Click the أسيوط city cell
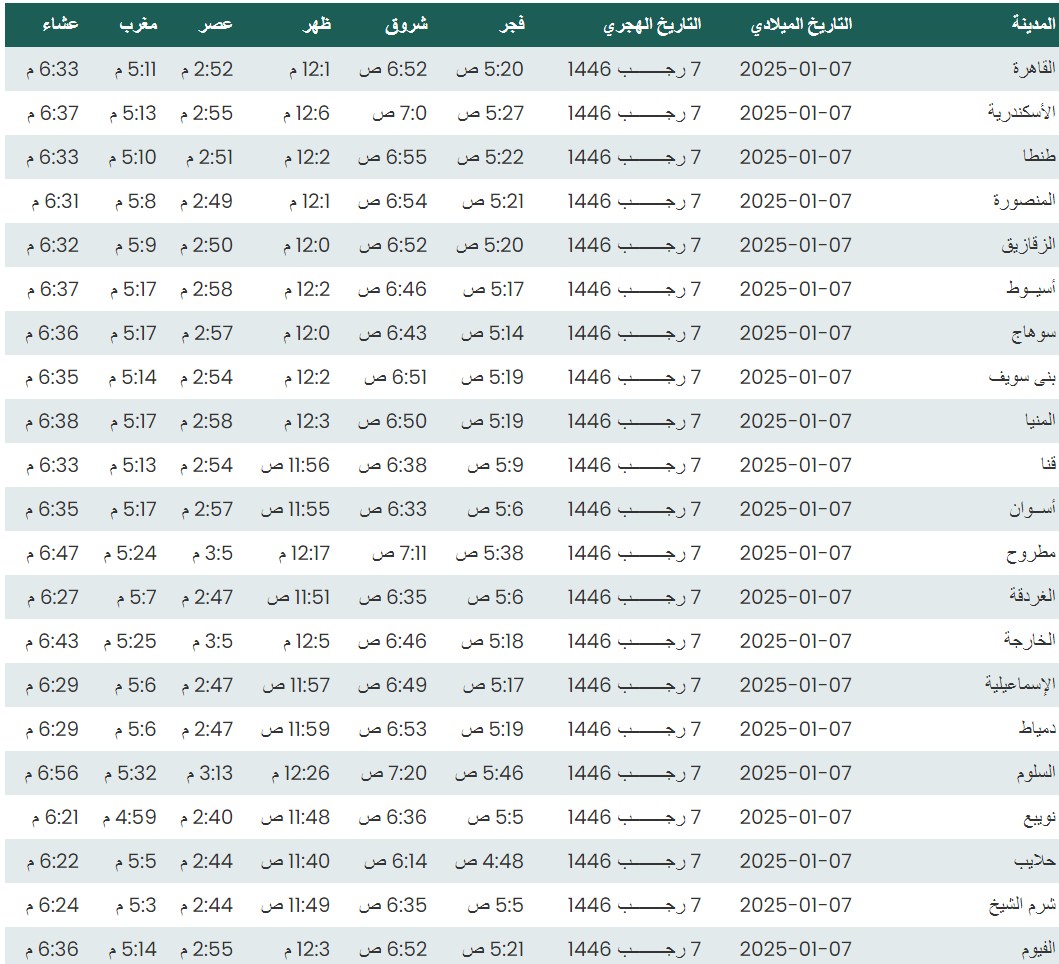Screen dimensions: 1059x964 tap(1030, 289)
